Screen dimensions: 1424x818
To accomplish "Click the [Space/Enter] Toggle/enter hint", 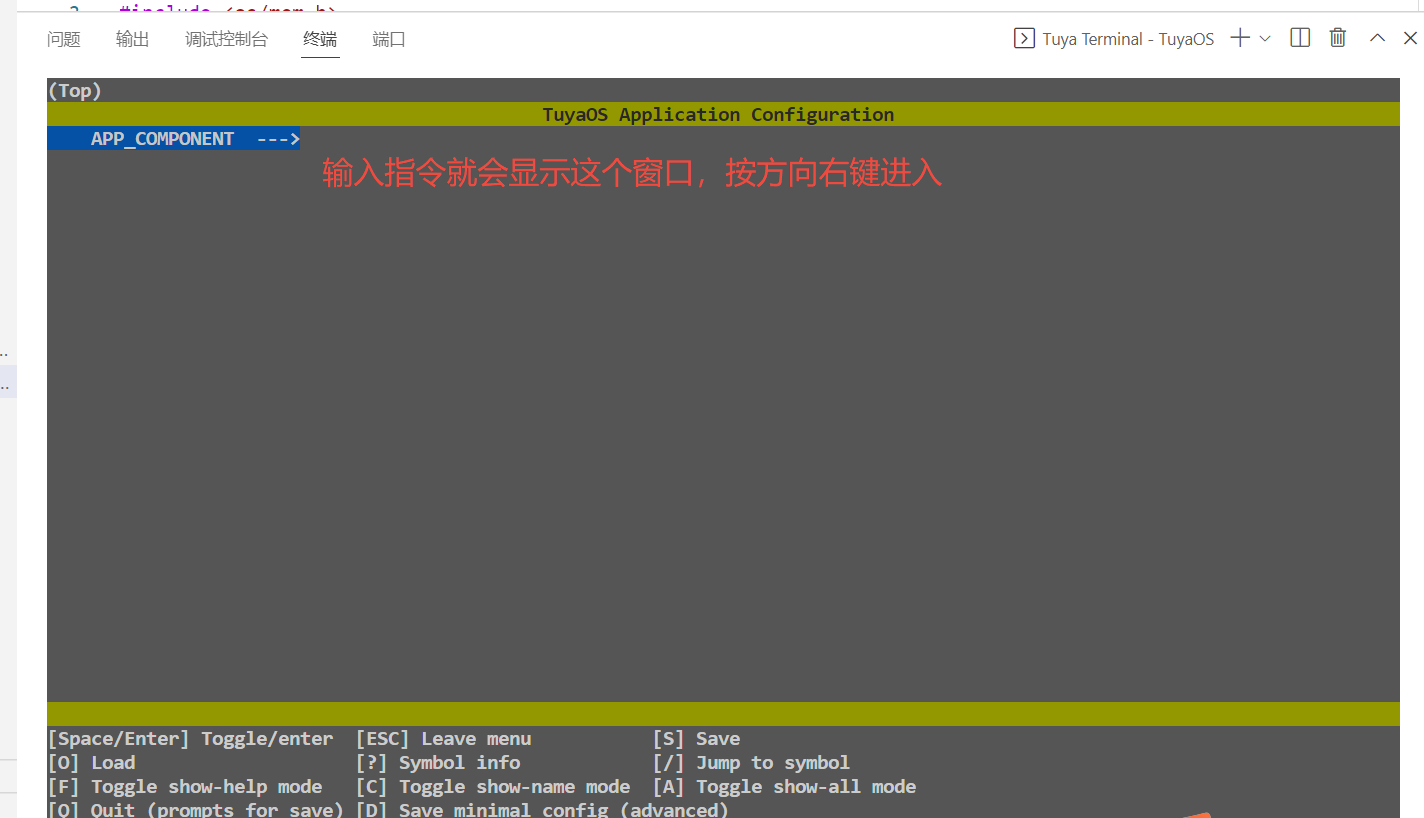I will (190, 738).
